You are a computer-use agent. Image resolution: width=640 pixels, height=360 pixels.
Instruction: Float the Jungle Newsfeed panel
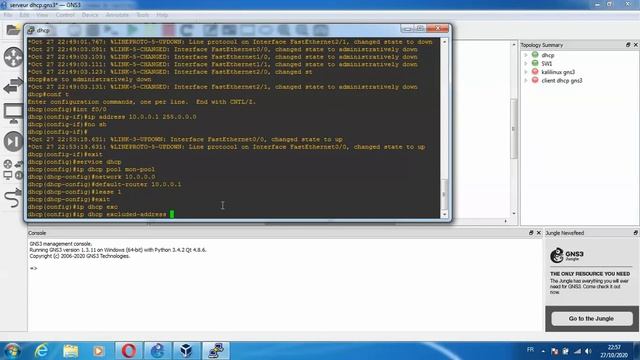(x=636, y=233)
